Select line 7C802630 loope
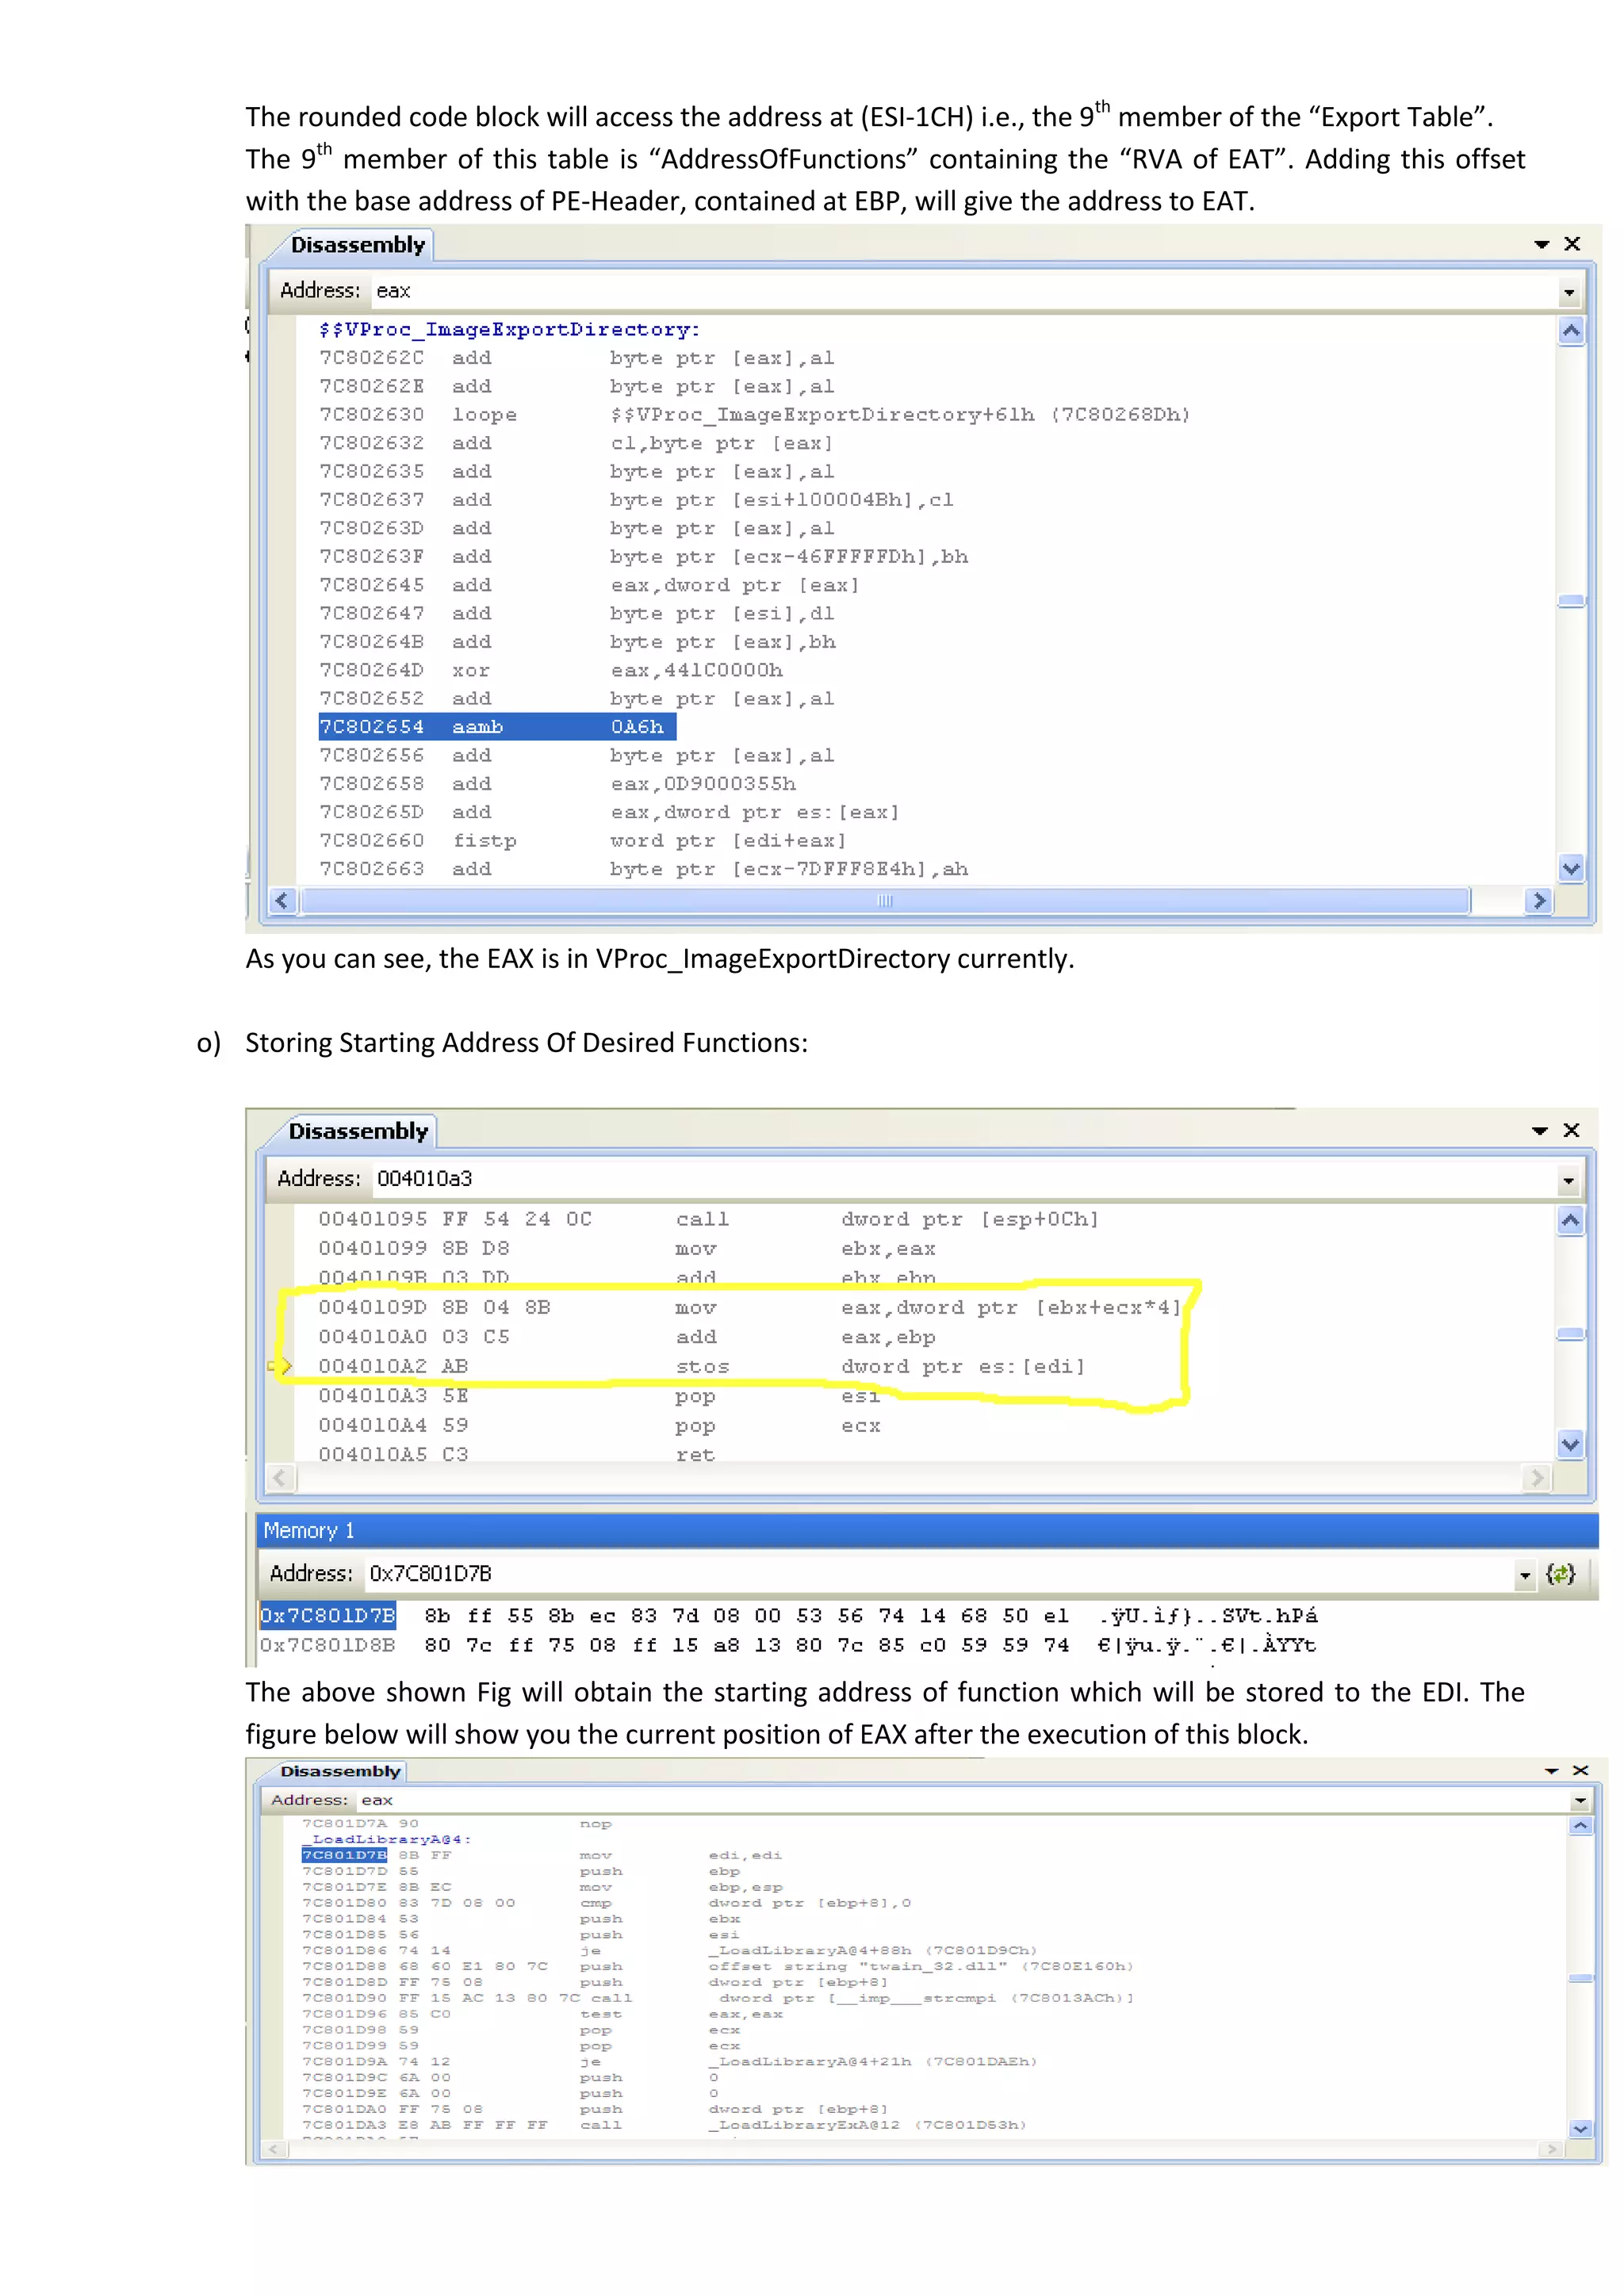The image size is (1624, 2296). point(755,415)
